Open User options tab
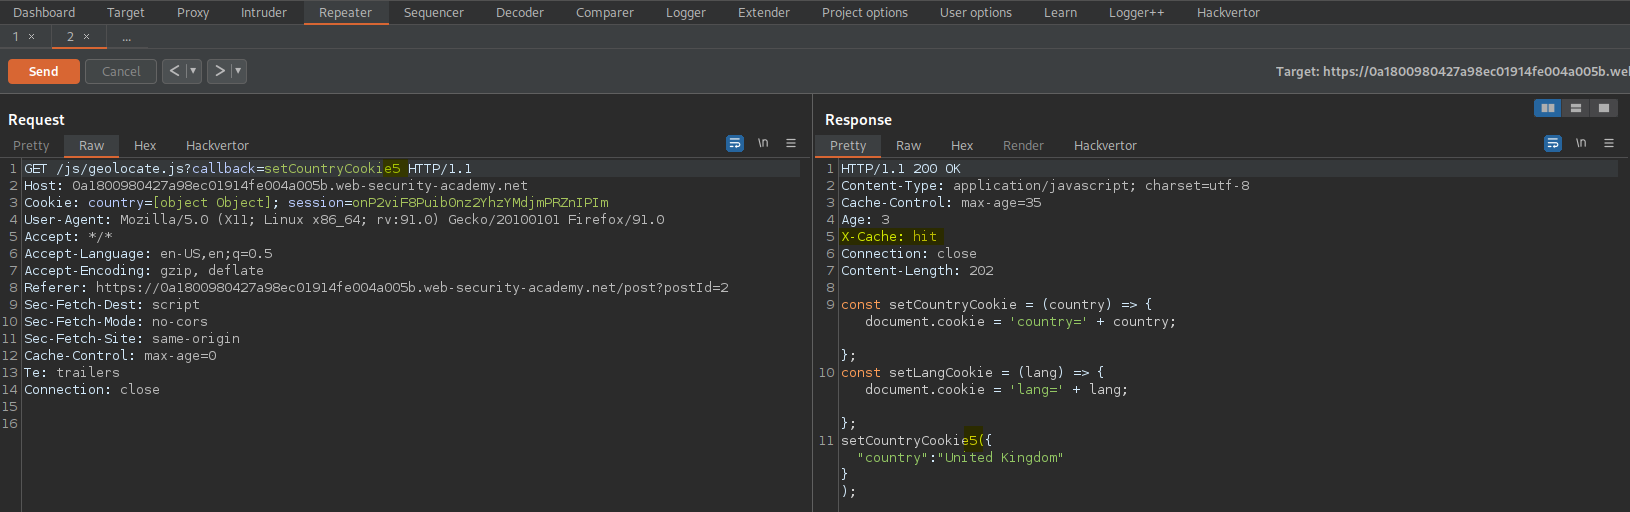 point(976,13)
